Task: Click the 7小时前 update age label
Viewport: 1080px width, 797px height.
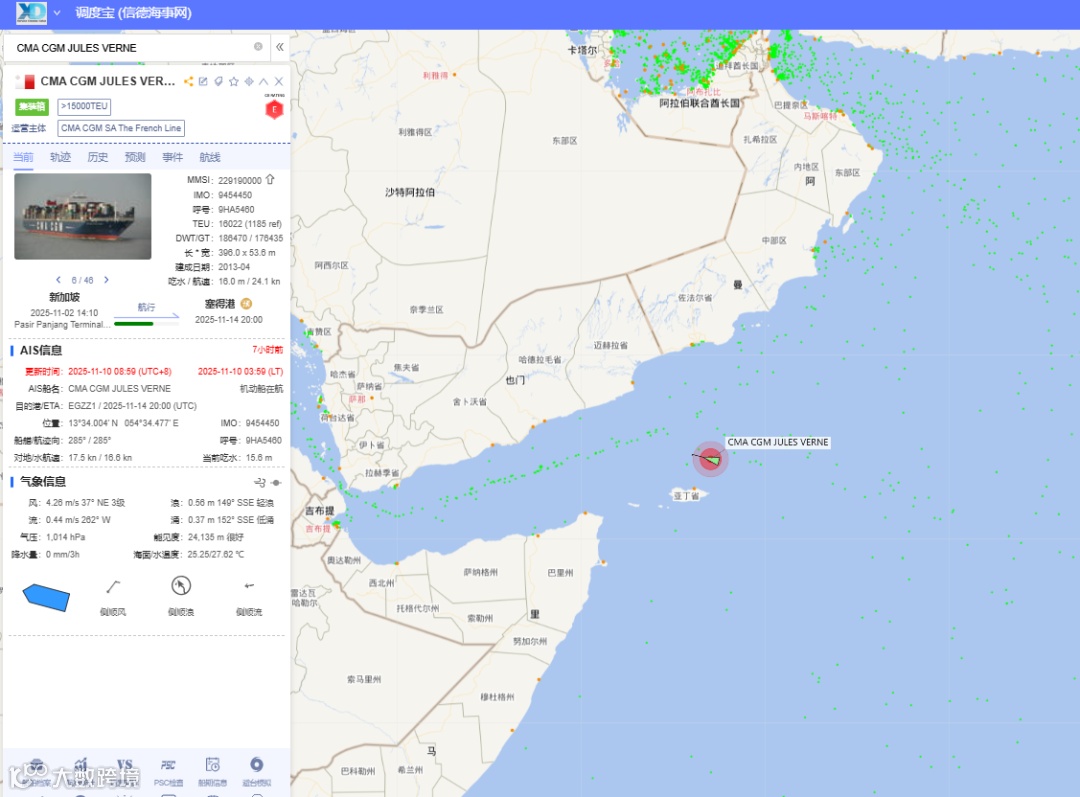Action: click(x=267, y=350)
